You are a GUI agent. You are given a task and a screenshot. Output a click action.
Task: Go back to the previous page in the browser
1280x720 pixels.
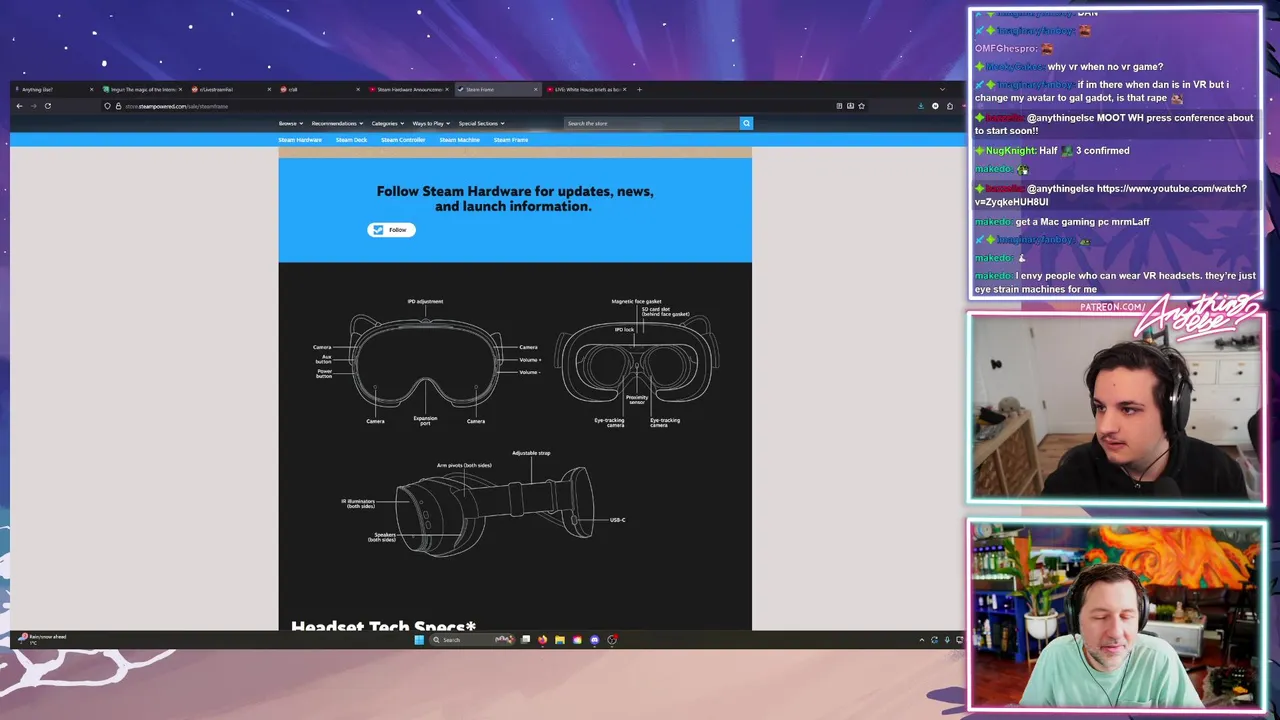(19, 106)
